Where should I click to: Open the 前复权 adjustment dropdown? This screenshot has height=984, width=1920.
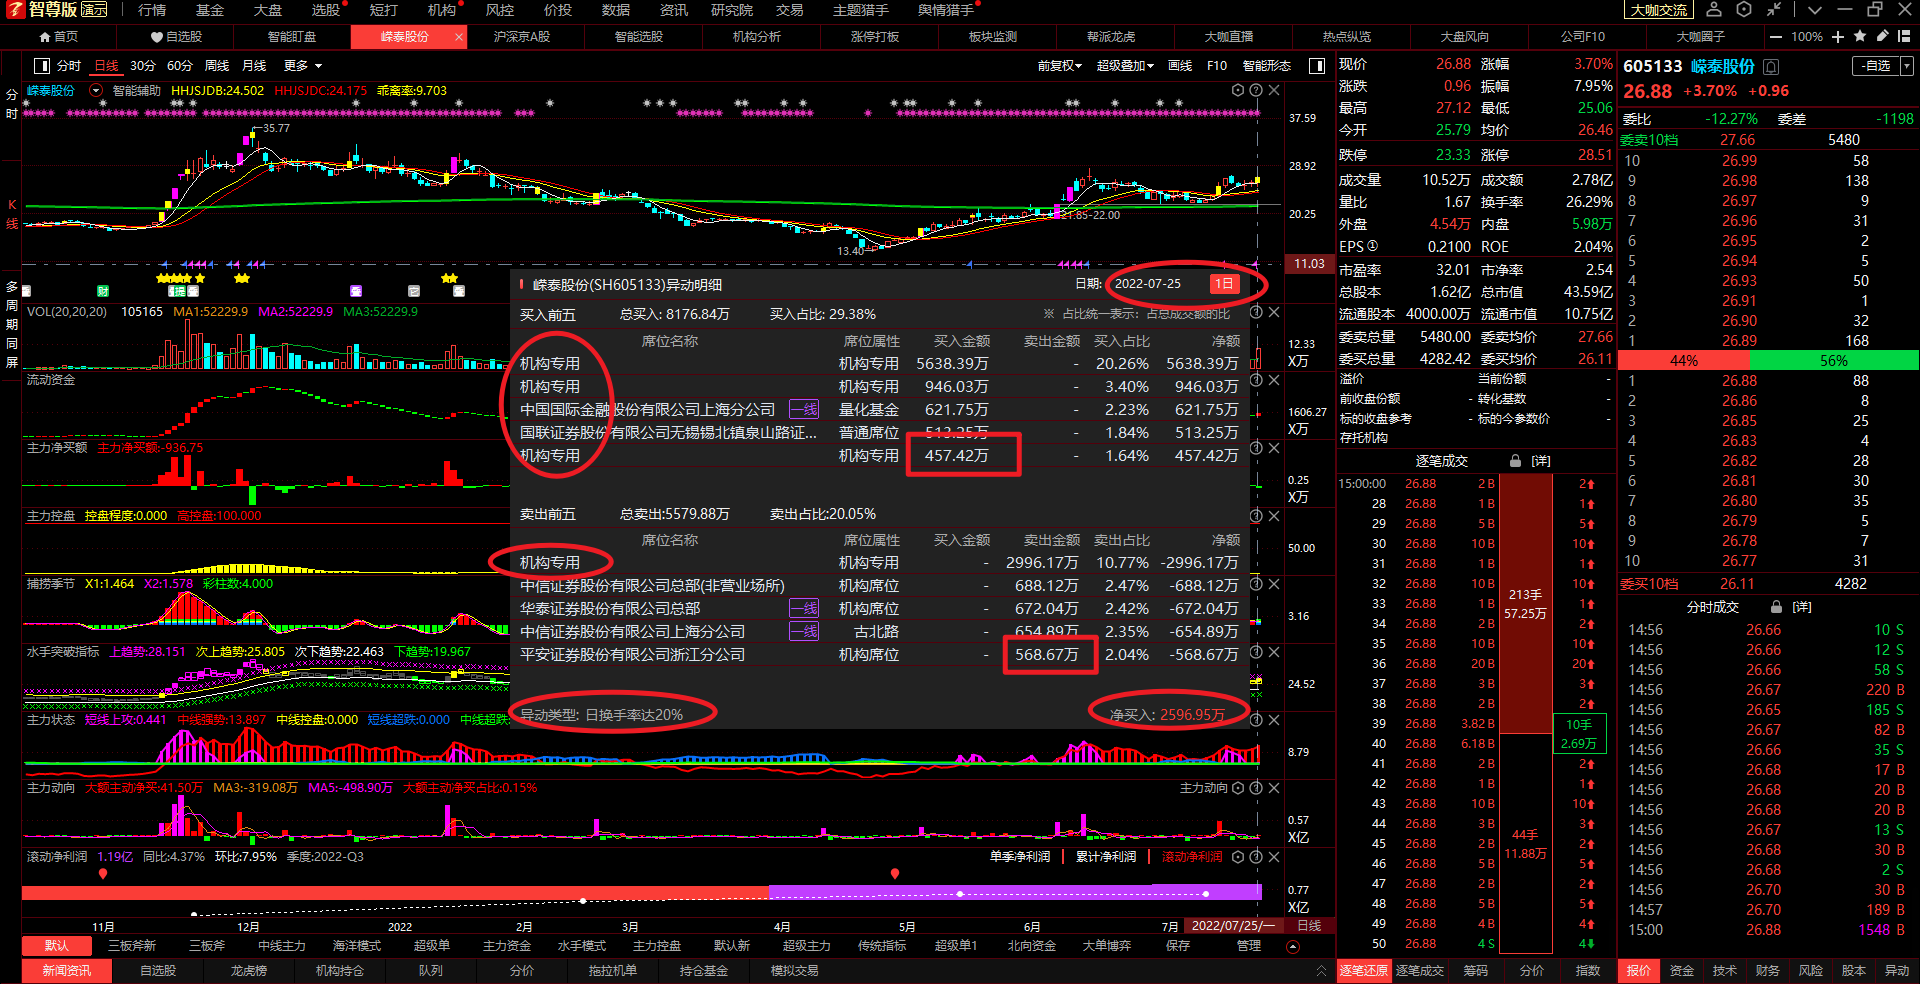coord(1060,66)
